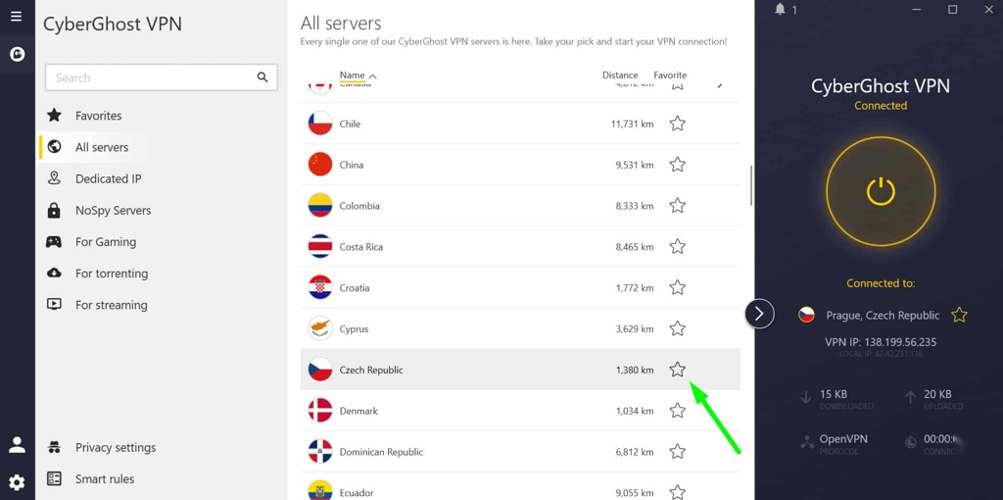Collapse the server list panel with arrow
The image size is (1003, 500).
759,314
